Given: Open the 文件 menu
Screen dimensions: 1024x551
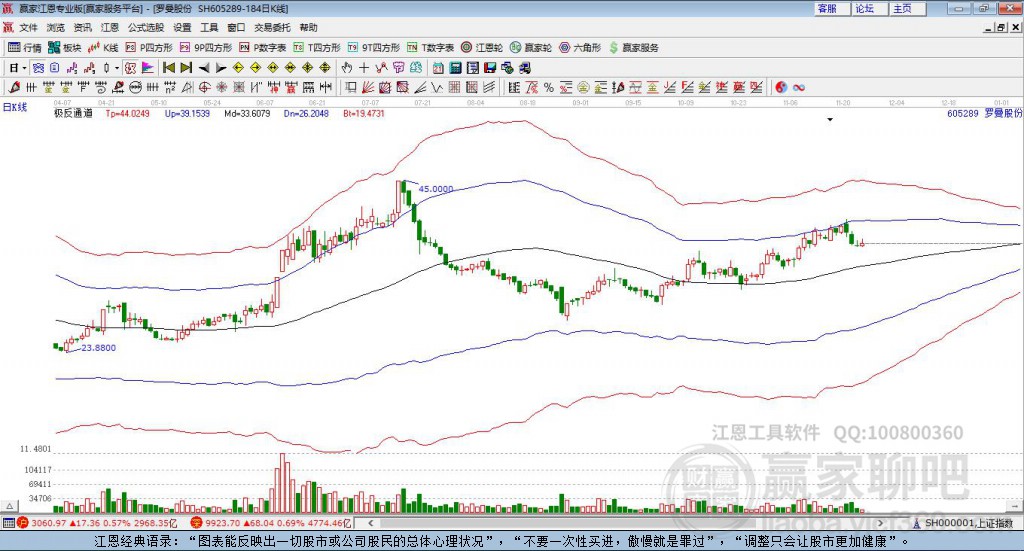Looking at the screenshot, I should [28, 27].
